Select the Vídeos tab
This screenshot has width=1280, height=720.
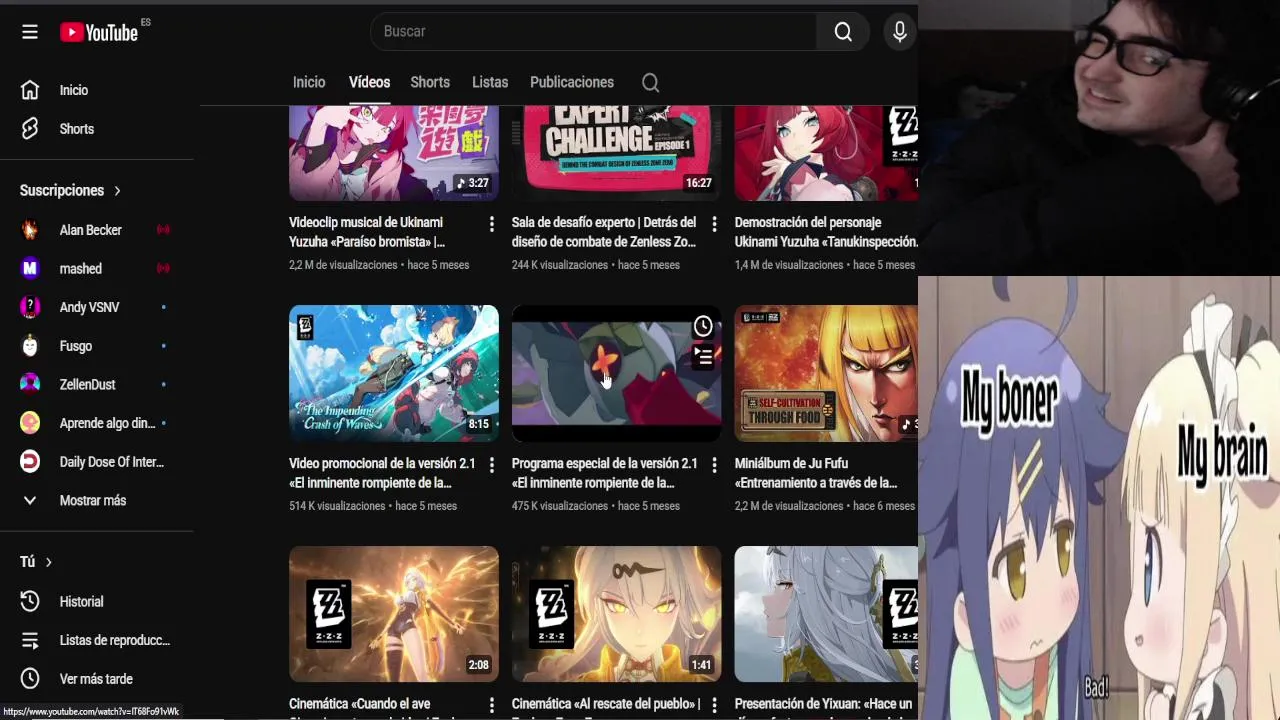369,82
